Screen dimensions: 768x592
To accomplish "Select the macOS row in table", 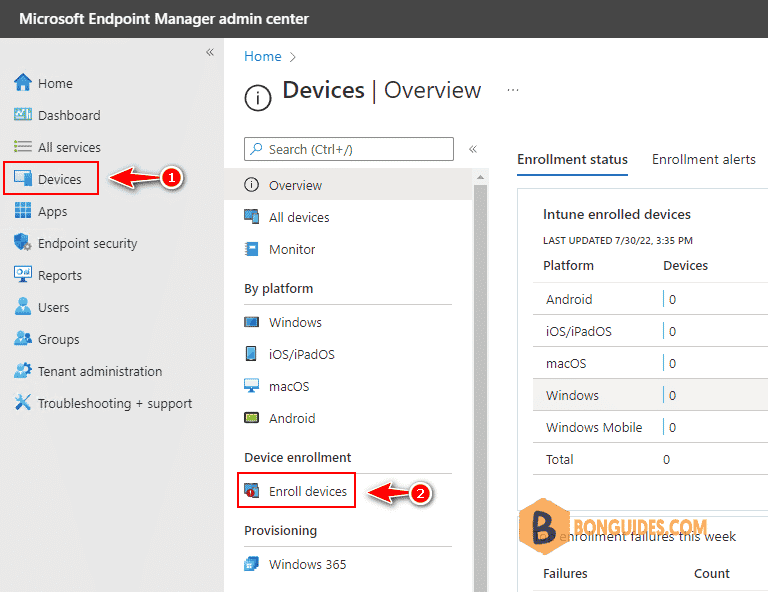I will pyautogui.click(x=650, y=363).
